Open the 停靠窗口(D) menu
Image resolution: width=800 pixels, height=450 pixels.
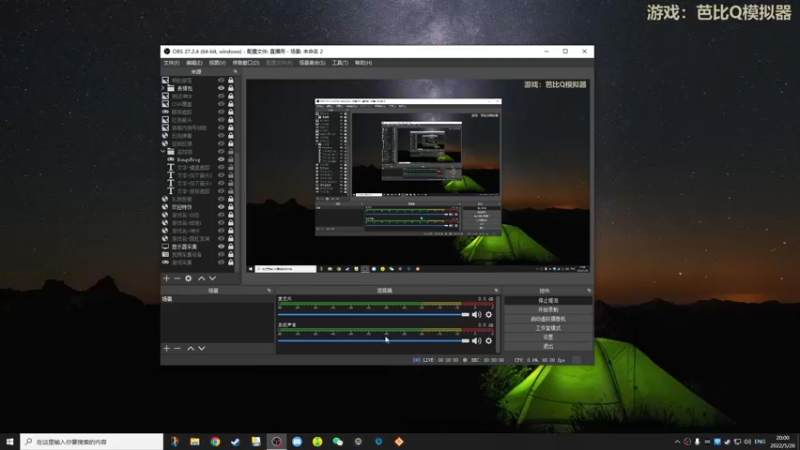click(246, 63)
